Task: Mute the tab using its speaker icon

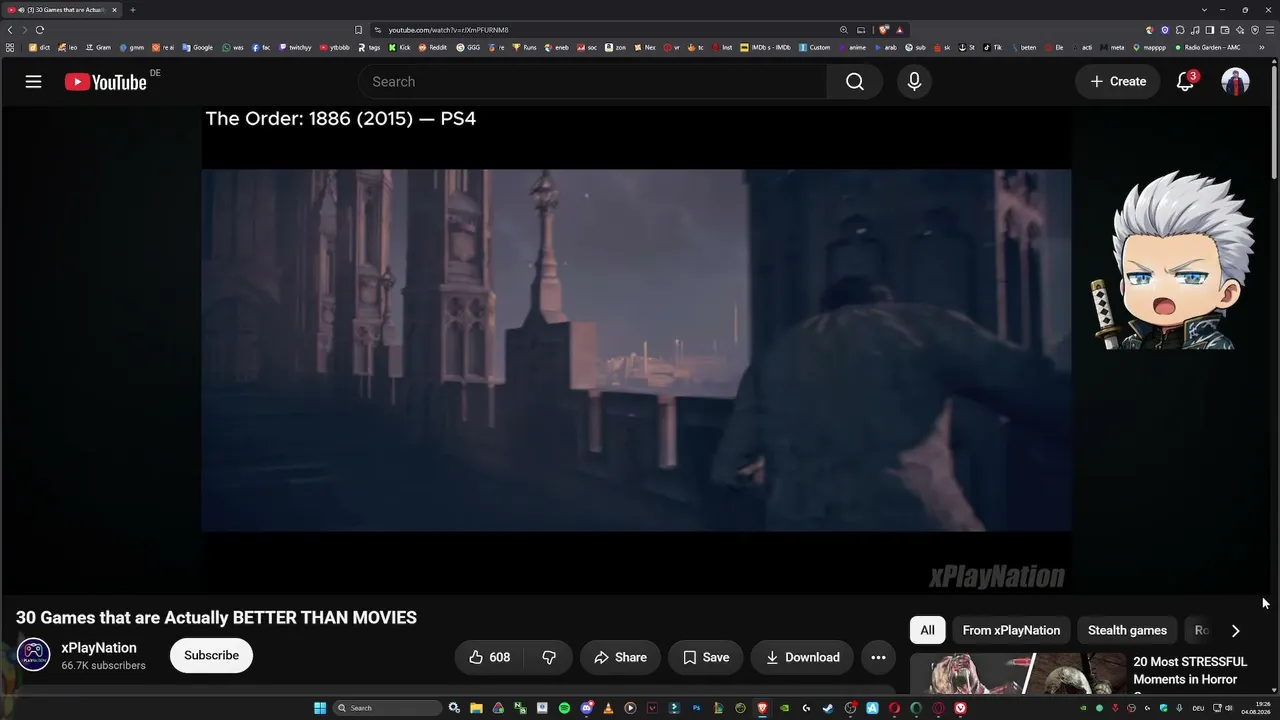Action: tap(21, 10)
